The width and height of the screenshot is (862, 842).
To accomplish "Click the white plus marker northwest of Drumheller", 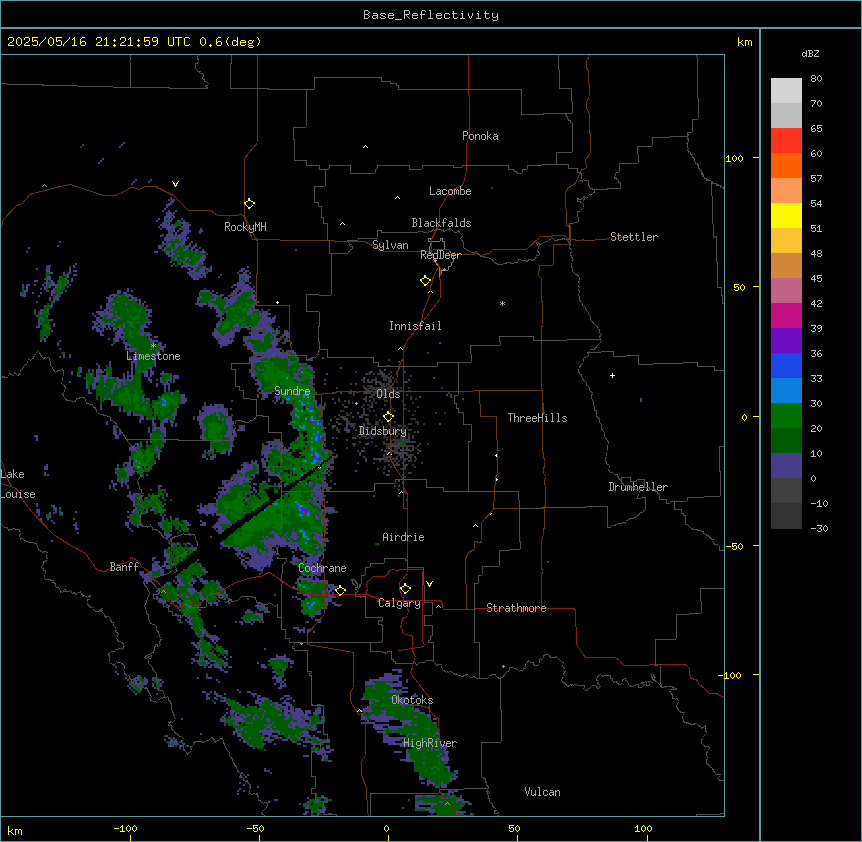I will 612,375.
